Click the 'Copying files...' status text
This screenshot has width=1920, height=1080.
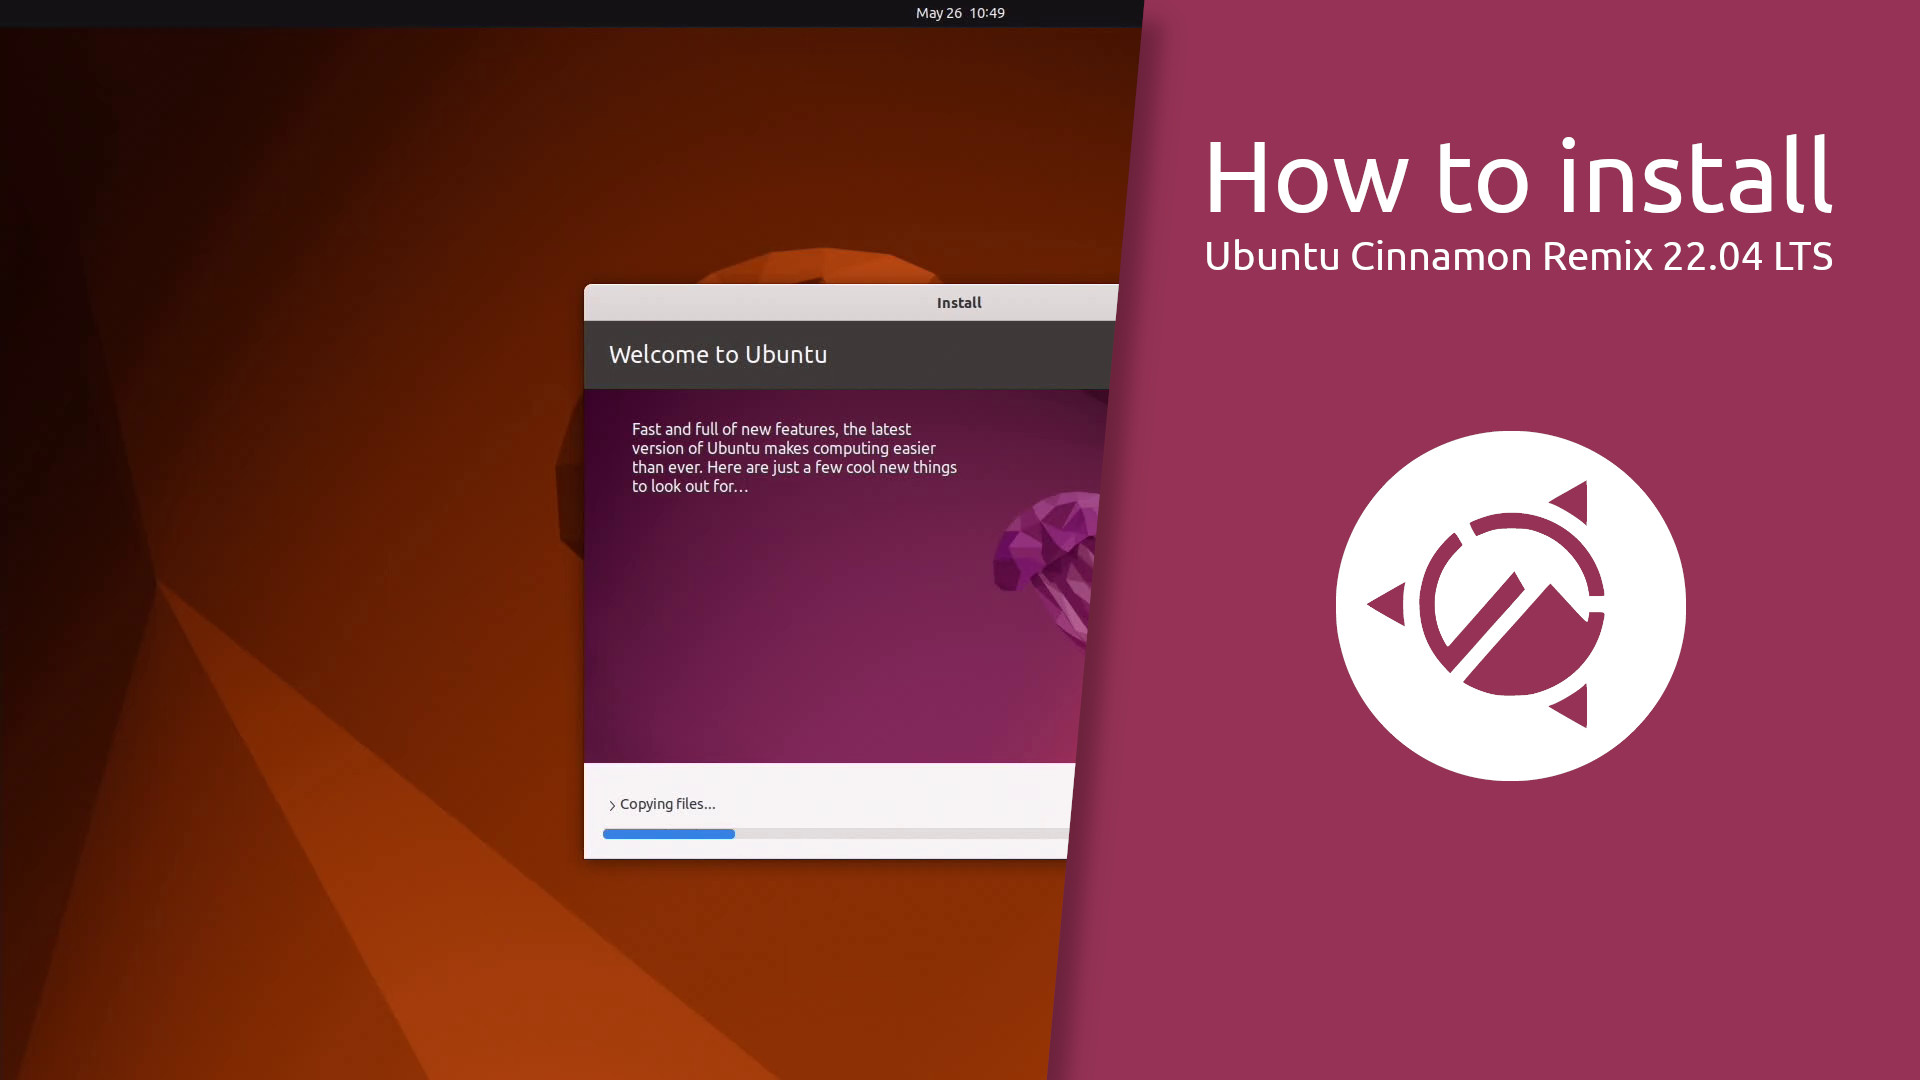(668, 804)
